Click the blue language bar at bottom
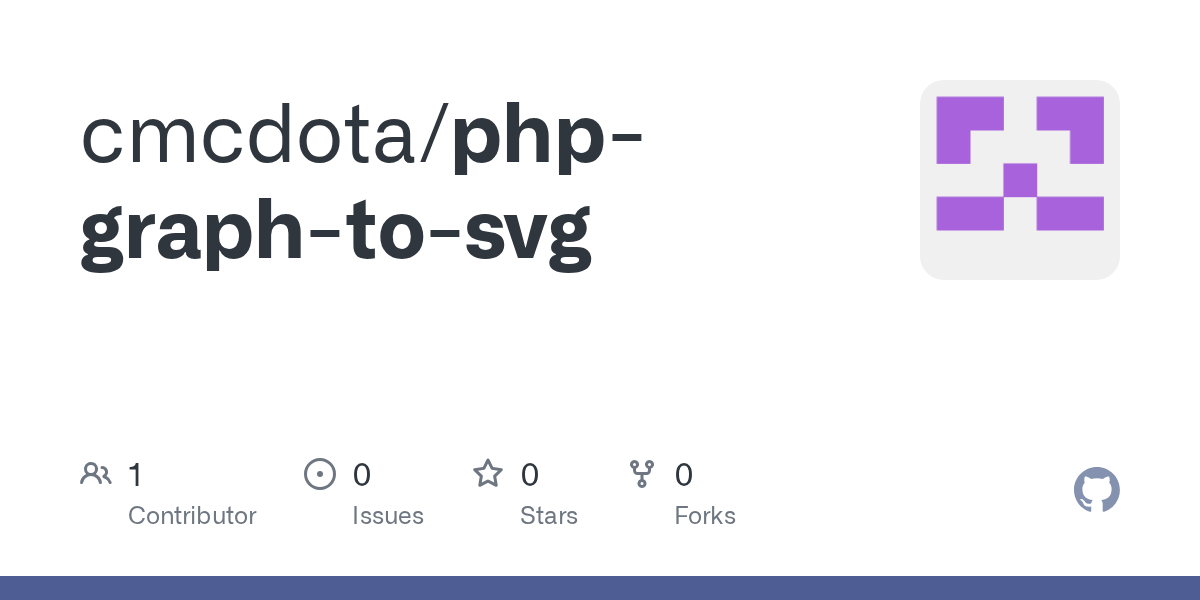The height and width of the screenshot is (600, 1200). (x=600, y=588)
